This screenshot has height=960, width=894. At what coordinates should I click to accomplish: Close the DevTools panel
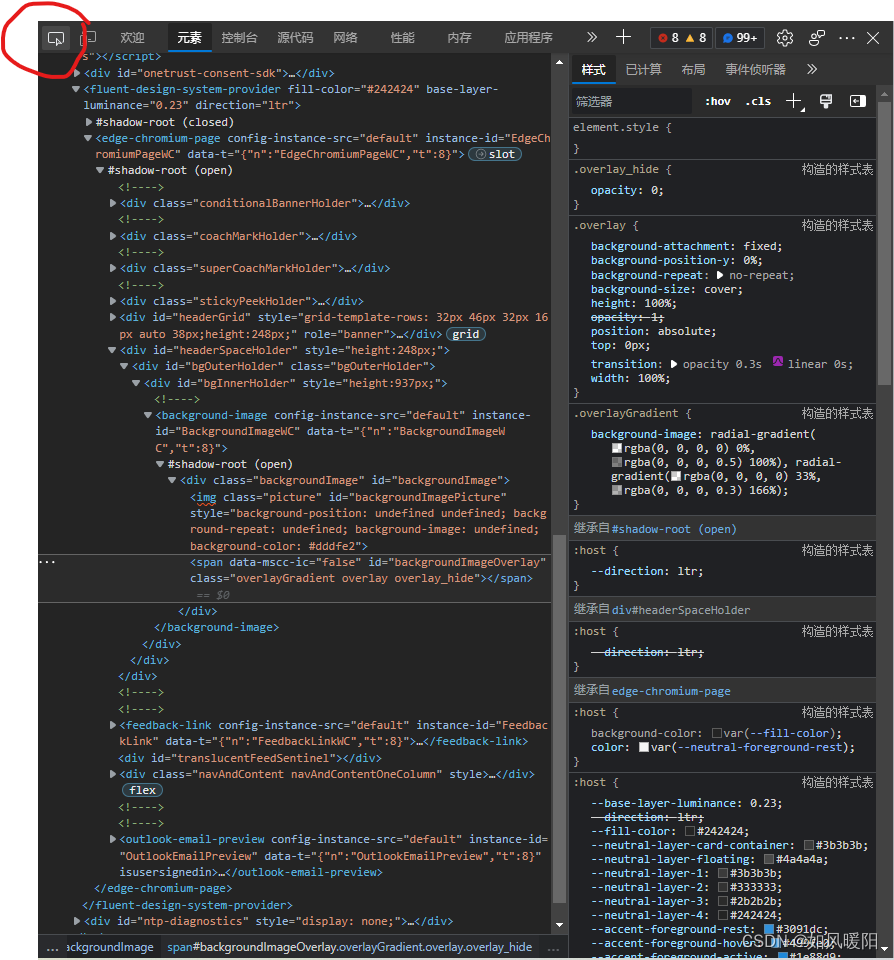873,38
